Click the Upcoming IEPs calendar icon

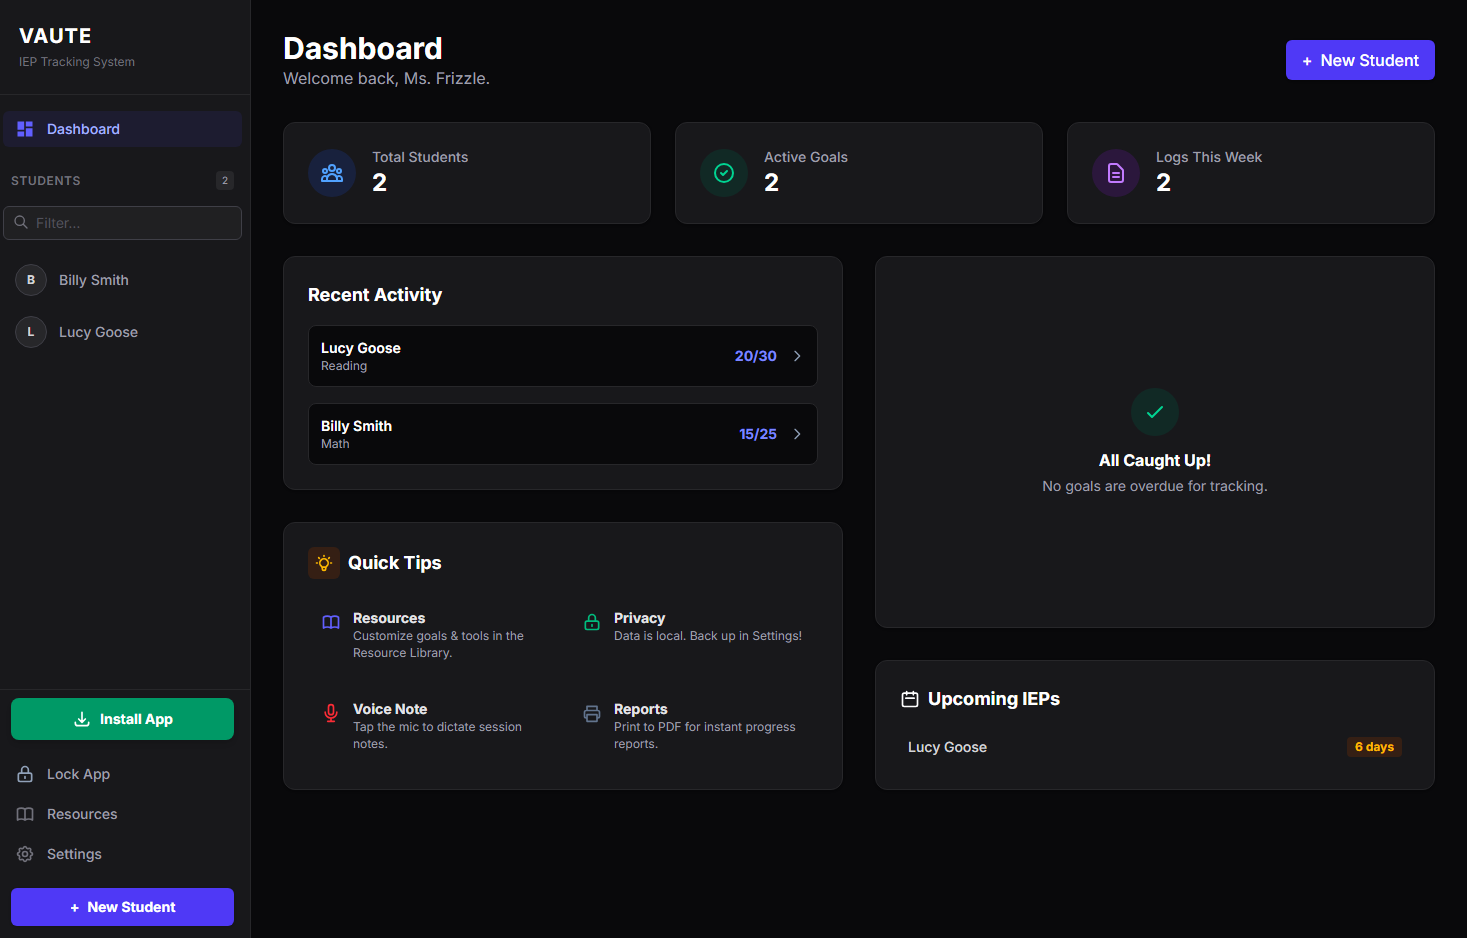[910, 698]
